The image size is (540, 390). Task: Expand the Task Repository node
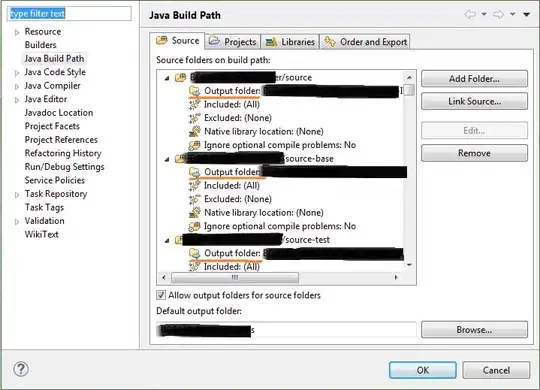coord(17,195)
